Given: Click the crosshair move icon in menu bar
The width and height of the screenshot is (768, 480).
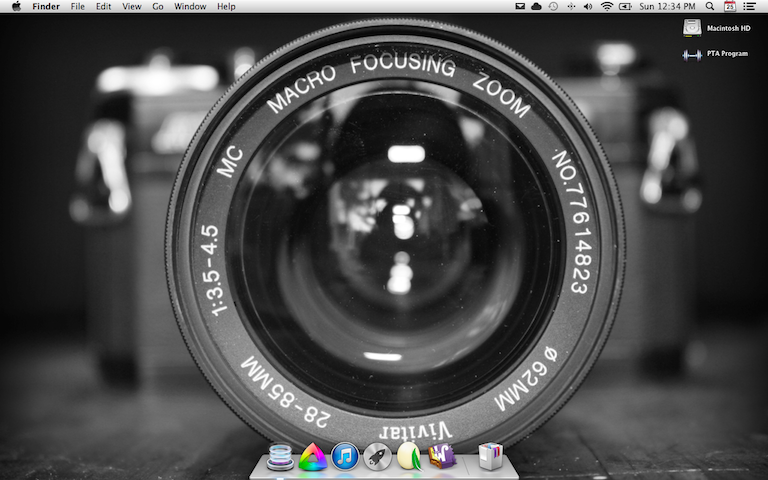Looking at the screenshot, I should point(571,6).
